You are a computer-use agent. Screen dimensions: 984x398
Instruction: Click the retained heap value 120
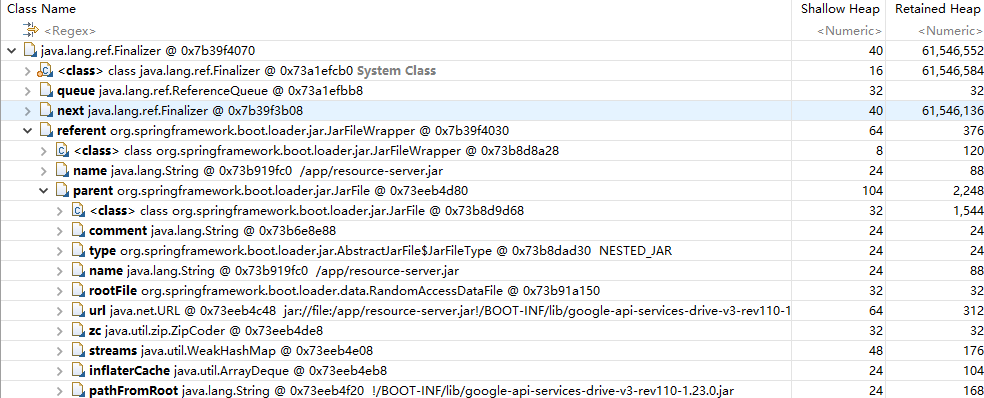point(973,151)
